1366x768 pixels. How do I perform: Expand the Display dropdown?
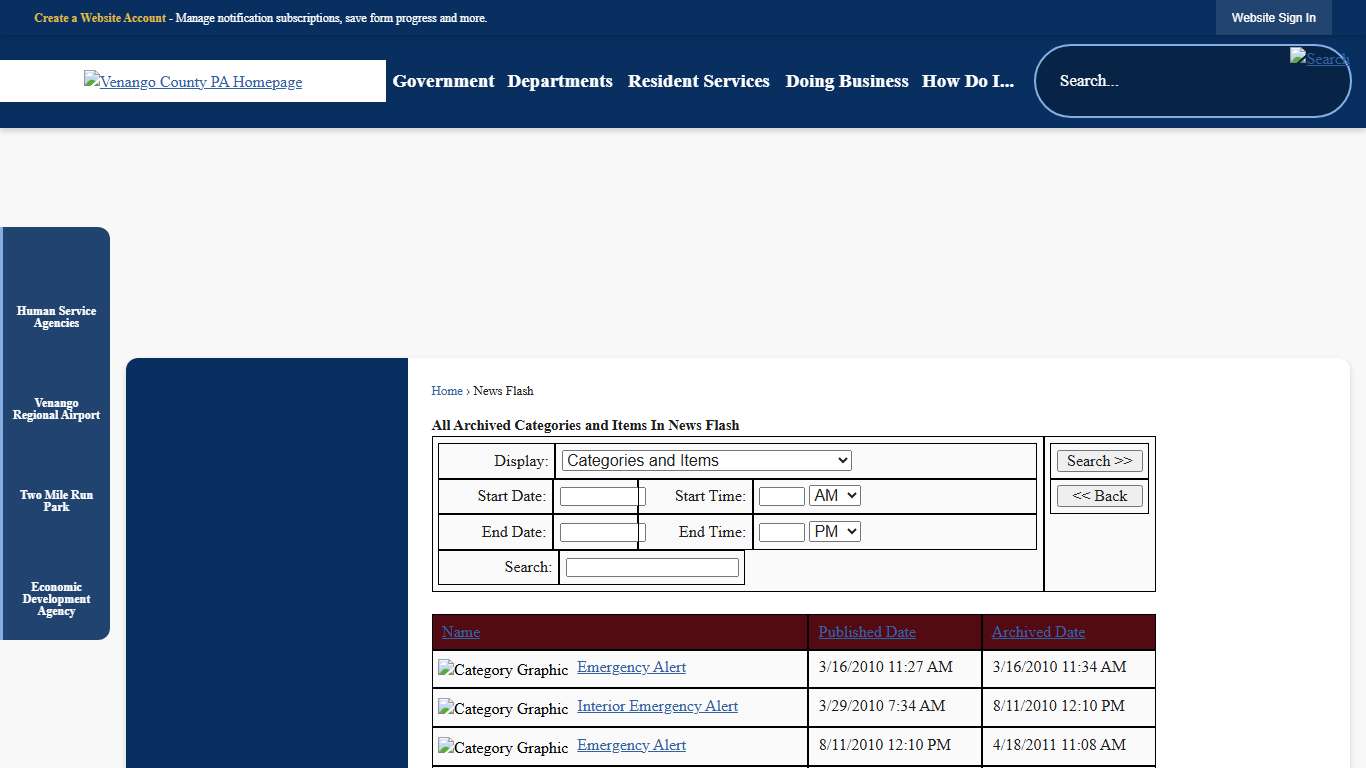[x=706, y=461]
